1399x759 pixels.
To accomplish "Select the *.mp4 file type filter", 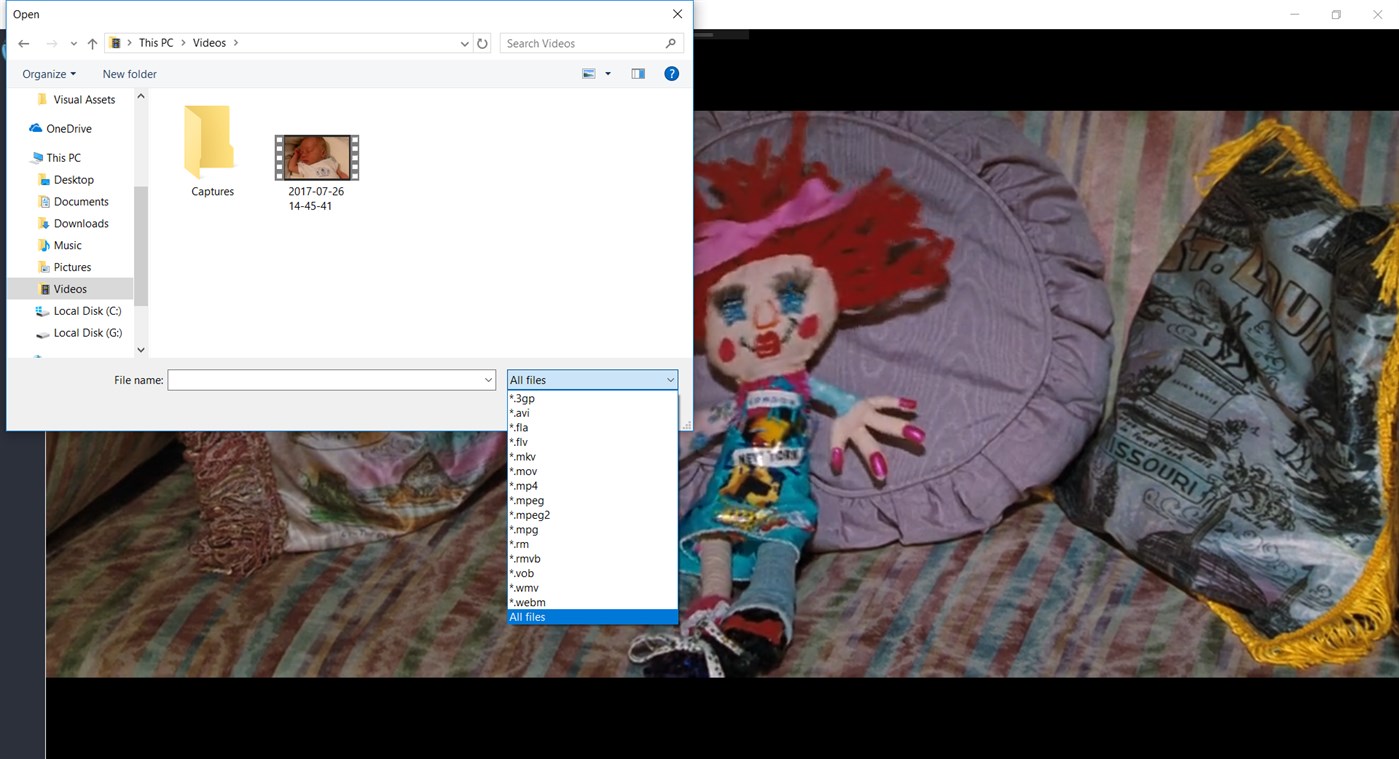I will [524, 486].
